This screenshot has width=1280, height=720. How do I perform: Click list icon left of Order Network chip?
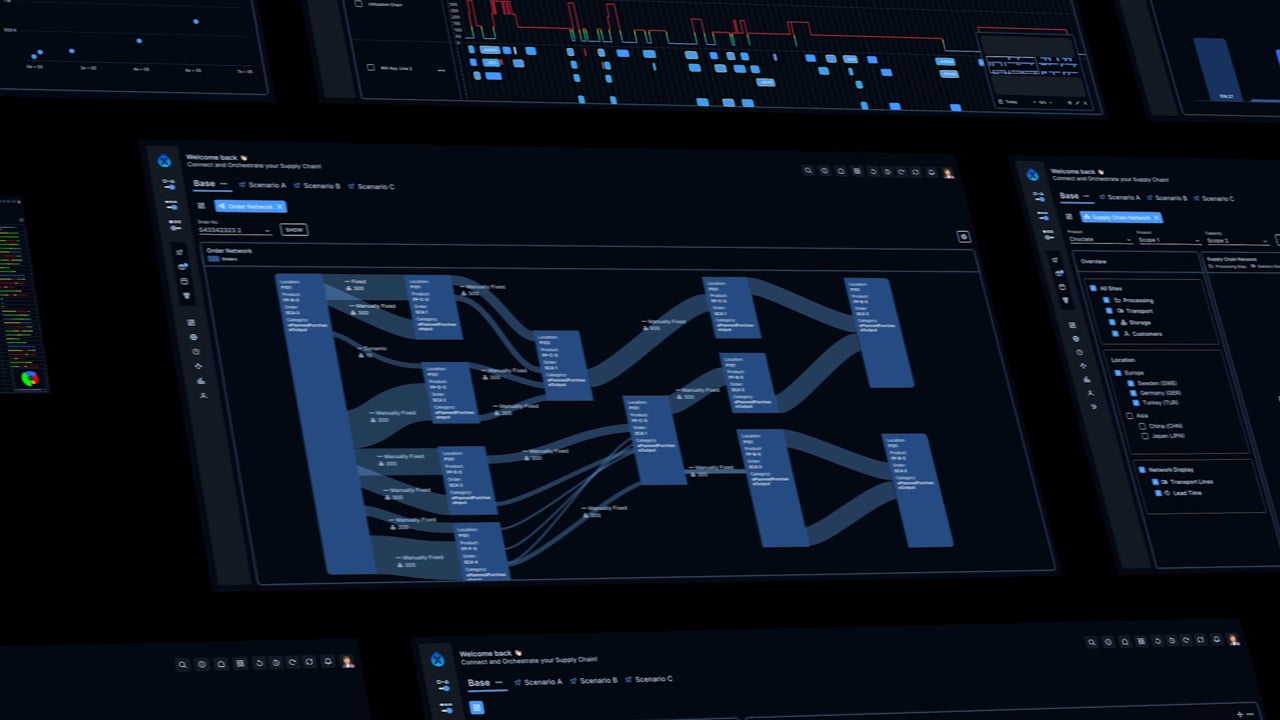pyautogui.click(x=200, y=206)
